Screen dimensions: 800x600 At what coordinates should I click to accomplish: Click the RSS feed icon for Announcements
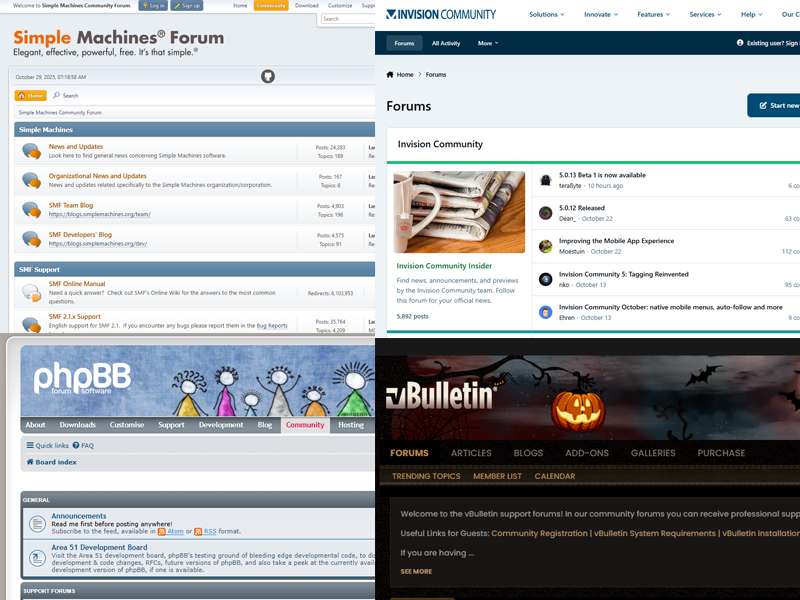tap(198, 532)
